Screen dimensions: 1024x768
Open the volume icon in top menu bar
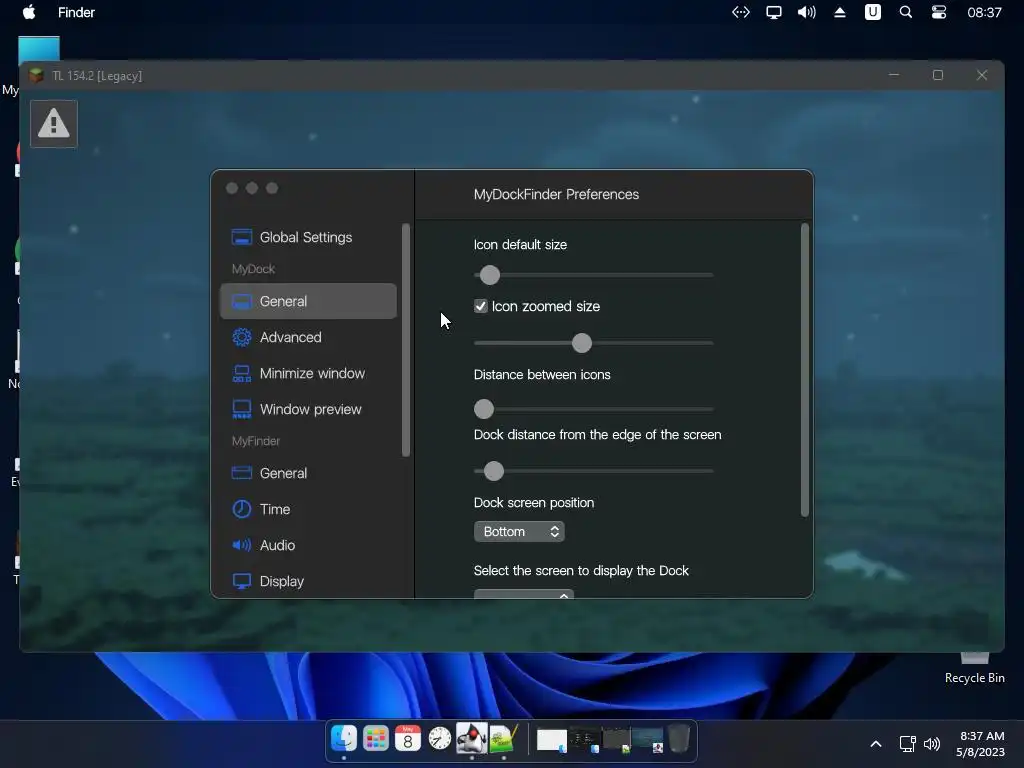807,12
